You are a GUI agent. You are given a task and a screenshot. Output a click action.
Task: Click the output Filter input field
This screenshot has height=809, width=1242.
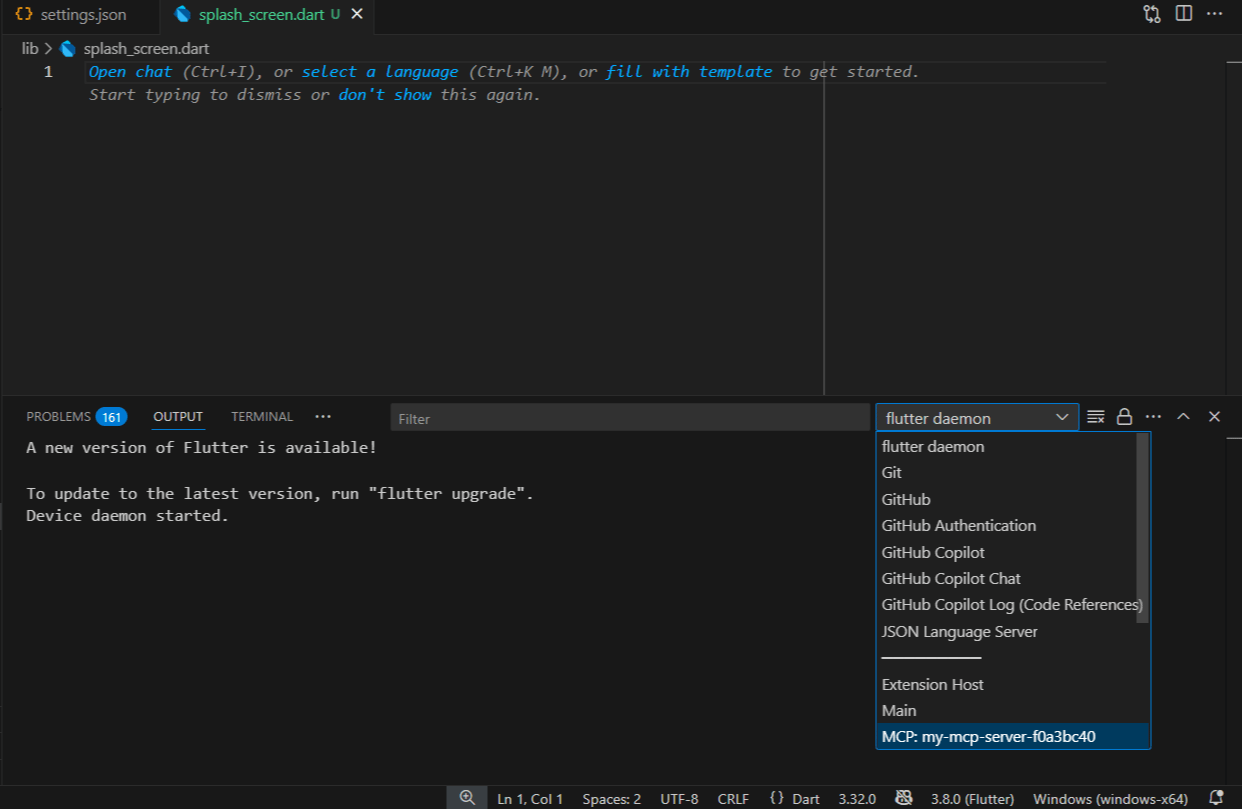coord(630,418)
